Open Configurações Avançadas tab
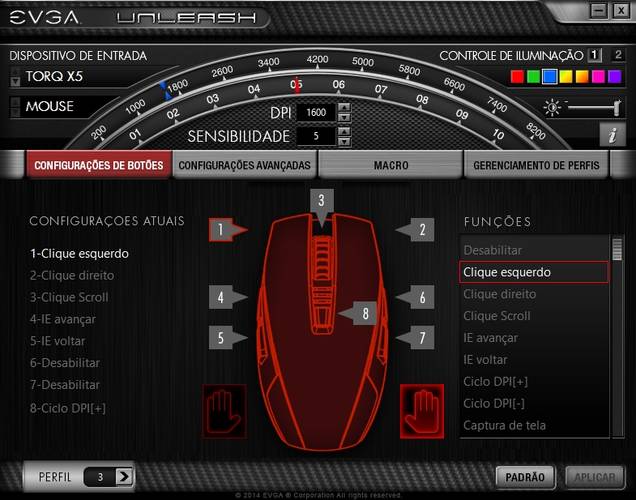The height and width of the screenshot is (500, 636). (244, 165)
